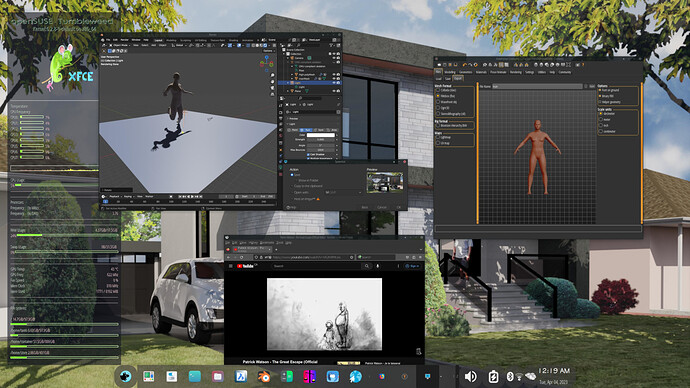This screenshot has height=388, width=690.
Task: Open the Export sub-tab in MakeHuman
Action: [458, 79]
